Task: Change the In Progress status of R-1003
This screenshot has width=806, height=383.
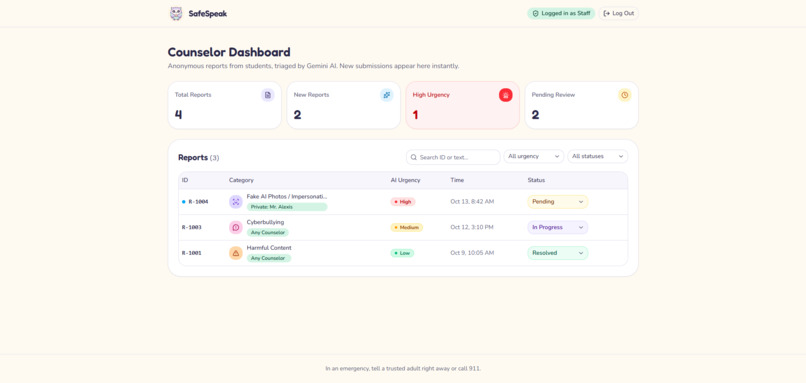Action: (x=558, y=227)
